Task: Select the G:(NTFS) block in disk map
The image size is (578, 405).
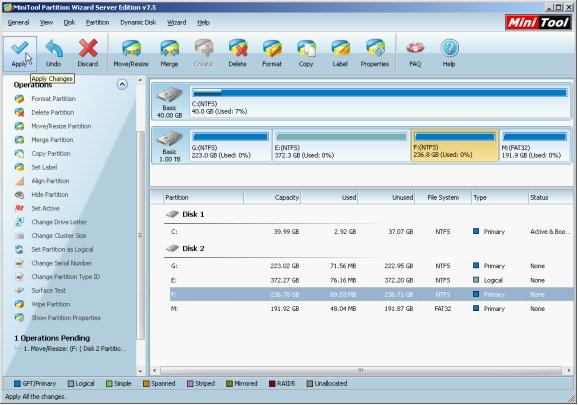Action: click(x=230, y=145)
